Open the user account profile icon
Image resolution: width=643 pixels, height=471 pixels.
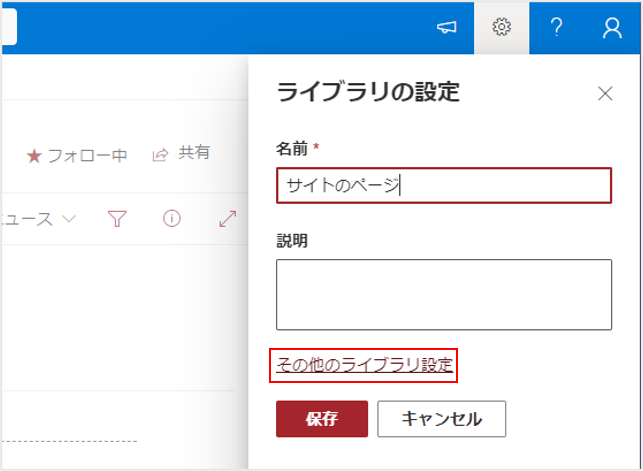pyautogui.click(x=612, y=28)
